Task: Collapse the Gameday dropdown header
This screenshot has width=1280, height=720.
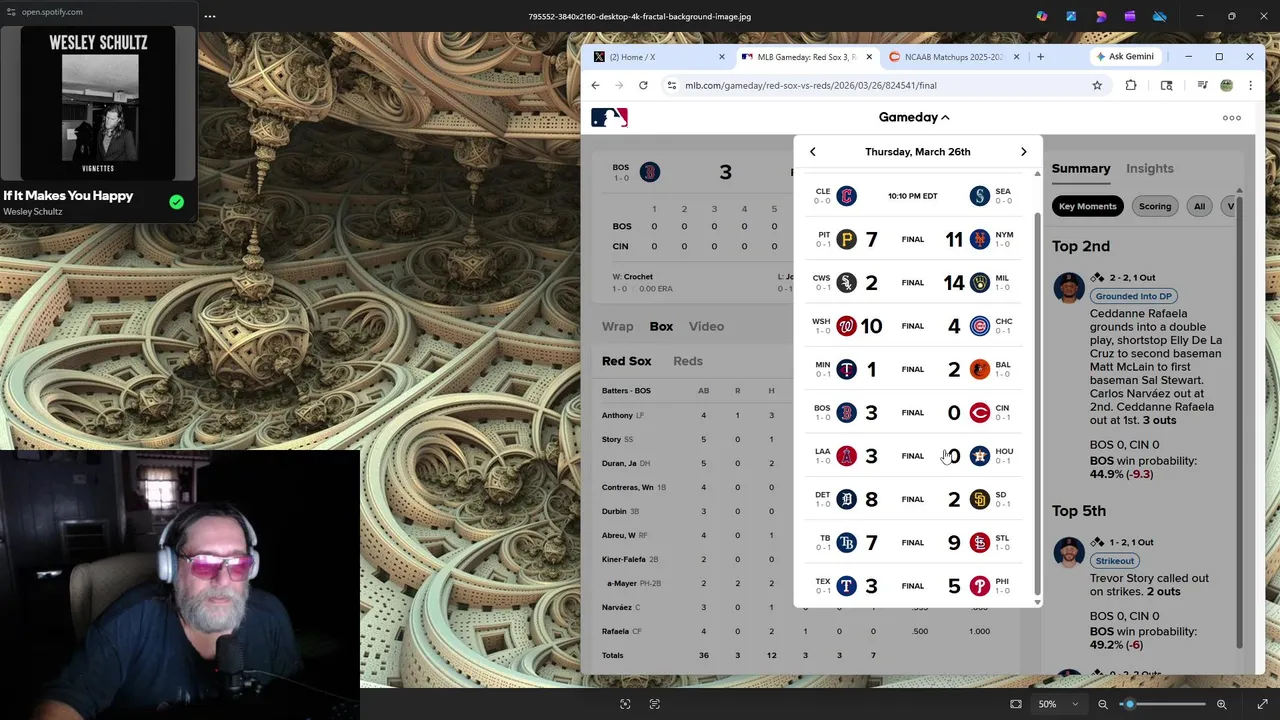Action: (x=914, y=117)
